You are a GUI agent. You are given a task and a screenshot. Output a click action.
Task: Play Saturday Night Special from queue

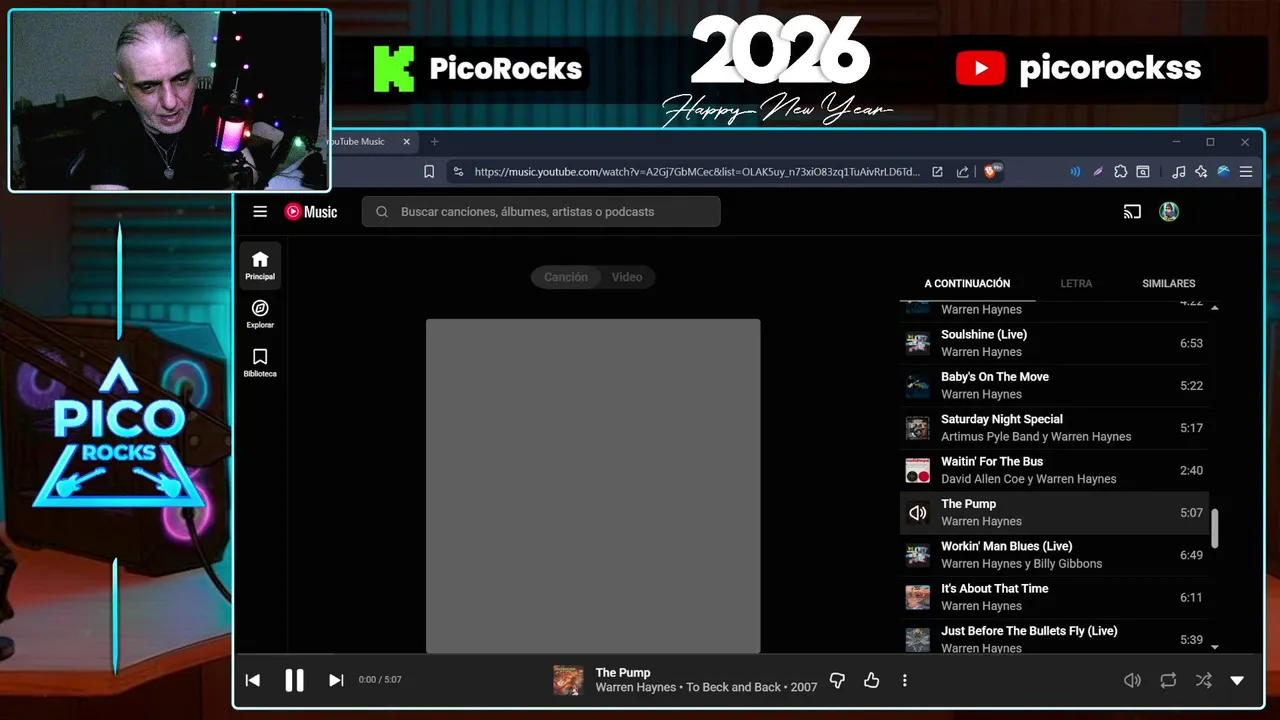coord(1055,428)
